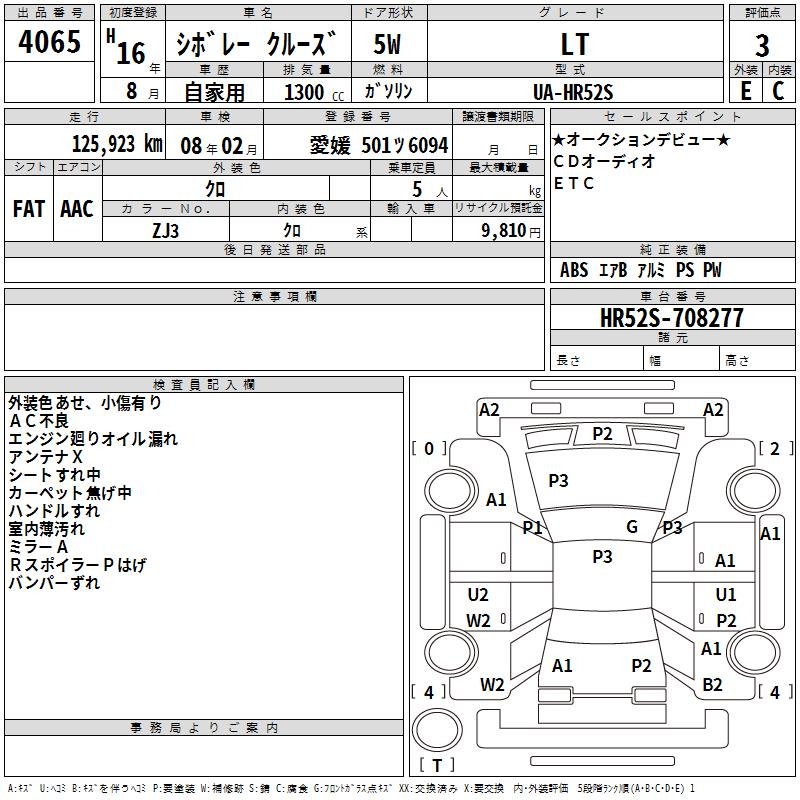Click the grade value LT
Viewport: 800px width, 800px height.
click(x=575, y=44)
